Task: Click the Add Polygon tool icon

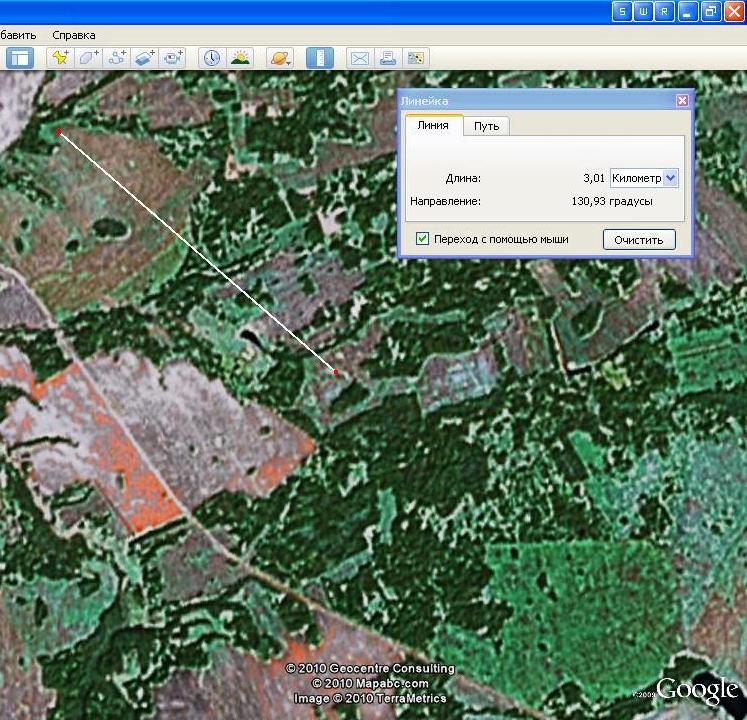Action: pyautogui.click(x=89, y=58)
